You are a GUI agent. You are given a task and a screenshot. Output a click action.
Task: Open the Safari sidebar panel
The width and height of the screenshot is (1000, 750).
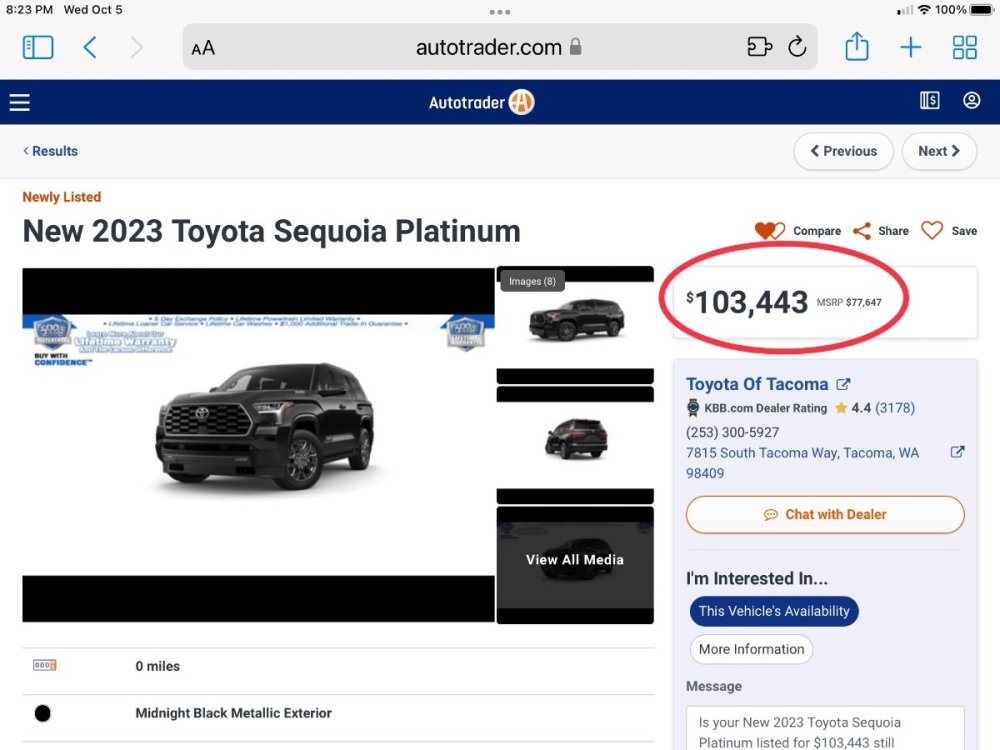pyautogui.click(x=38, y=47)
